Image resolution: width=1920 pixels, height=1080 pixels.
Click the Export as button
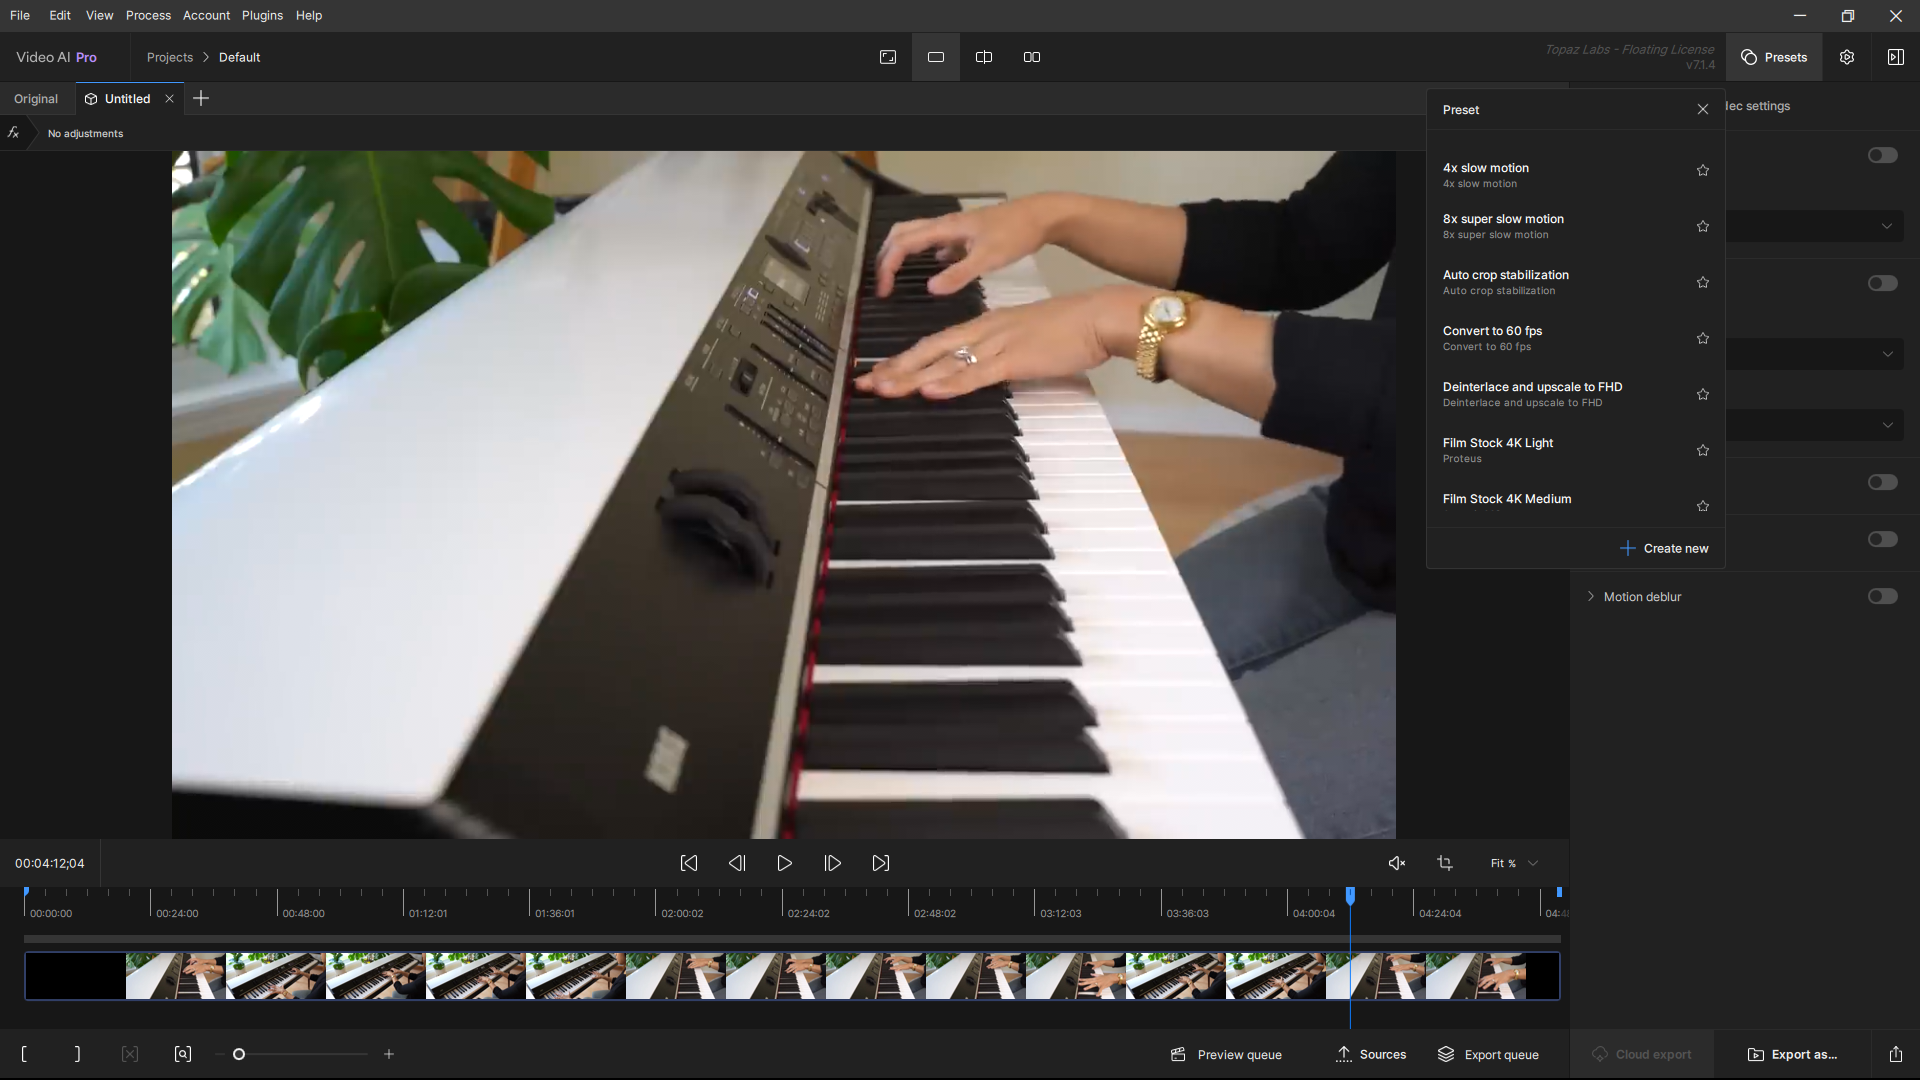coord(1792,1054)
